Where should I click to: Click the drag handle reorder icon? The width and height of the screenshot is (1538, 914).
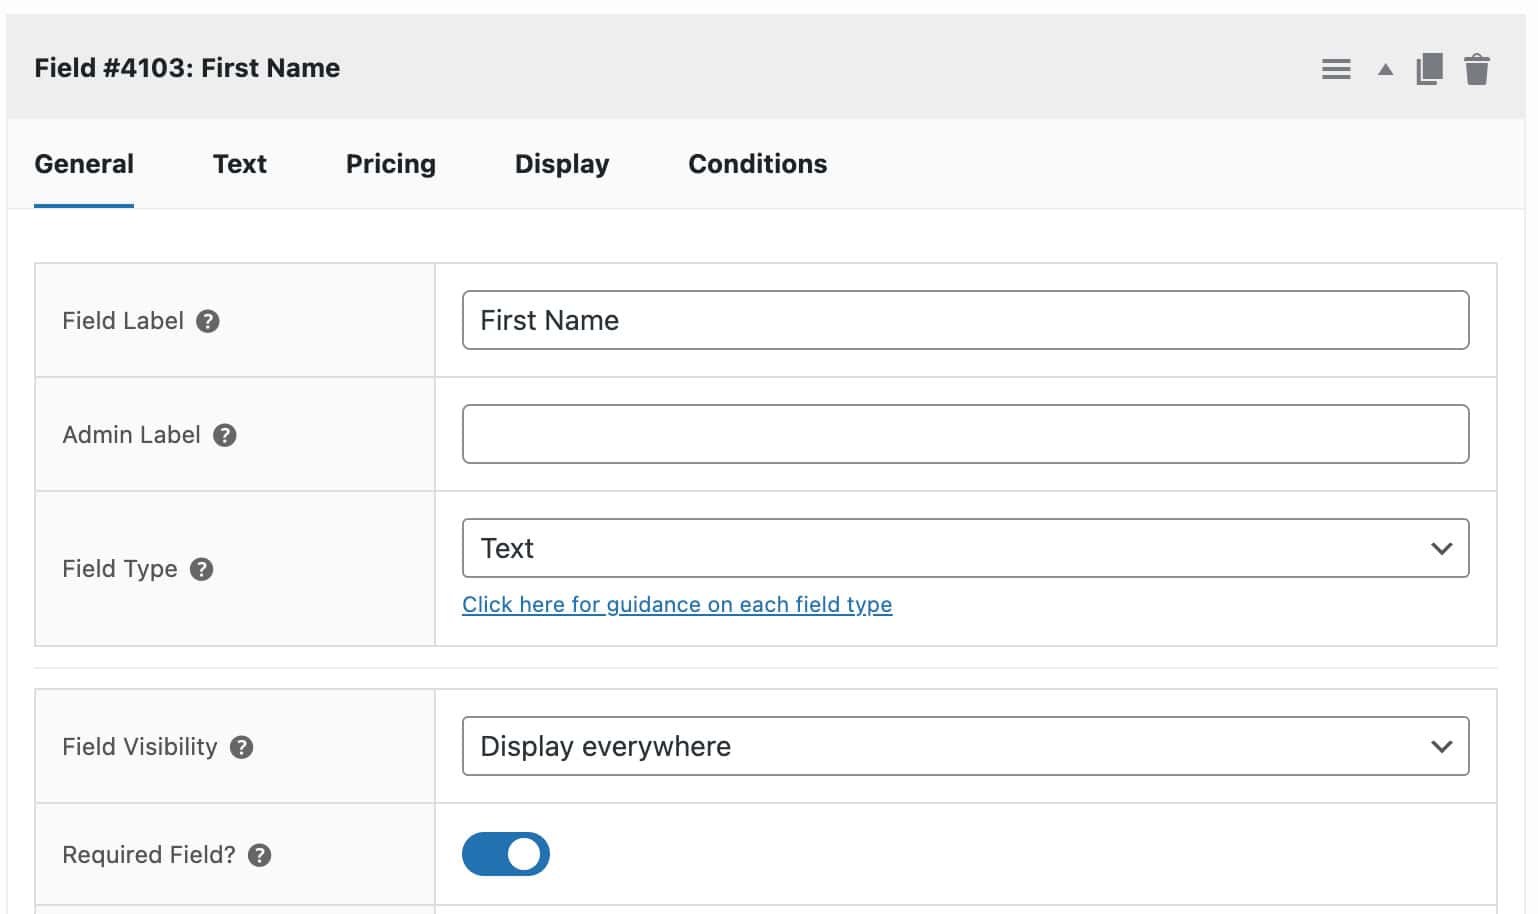(x=1335, y=69)
